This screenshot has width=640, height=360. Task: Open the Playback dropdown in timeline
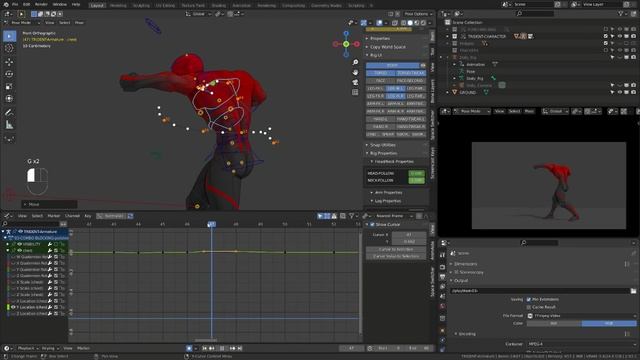click(28, 349)
